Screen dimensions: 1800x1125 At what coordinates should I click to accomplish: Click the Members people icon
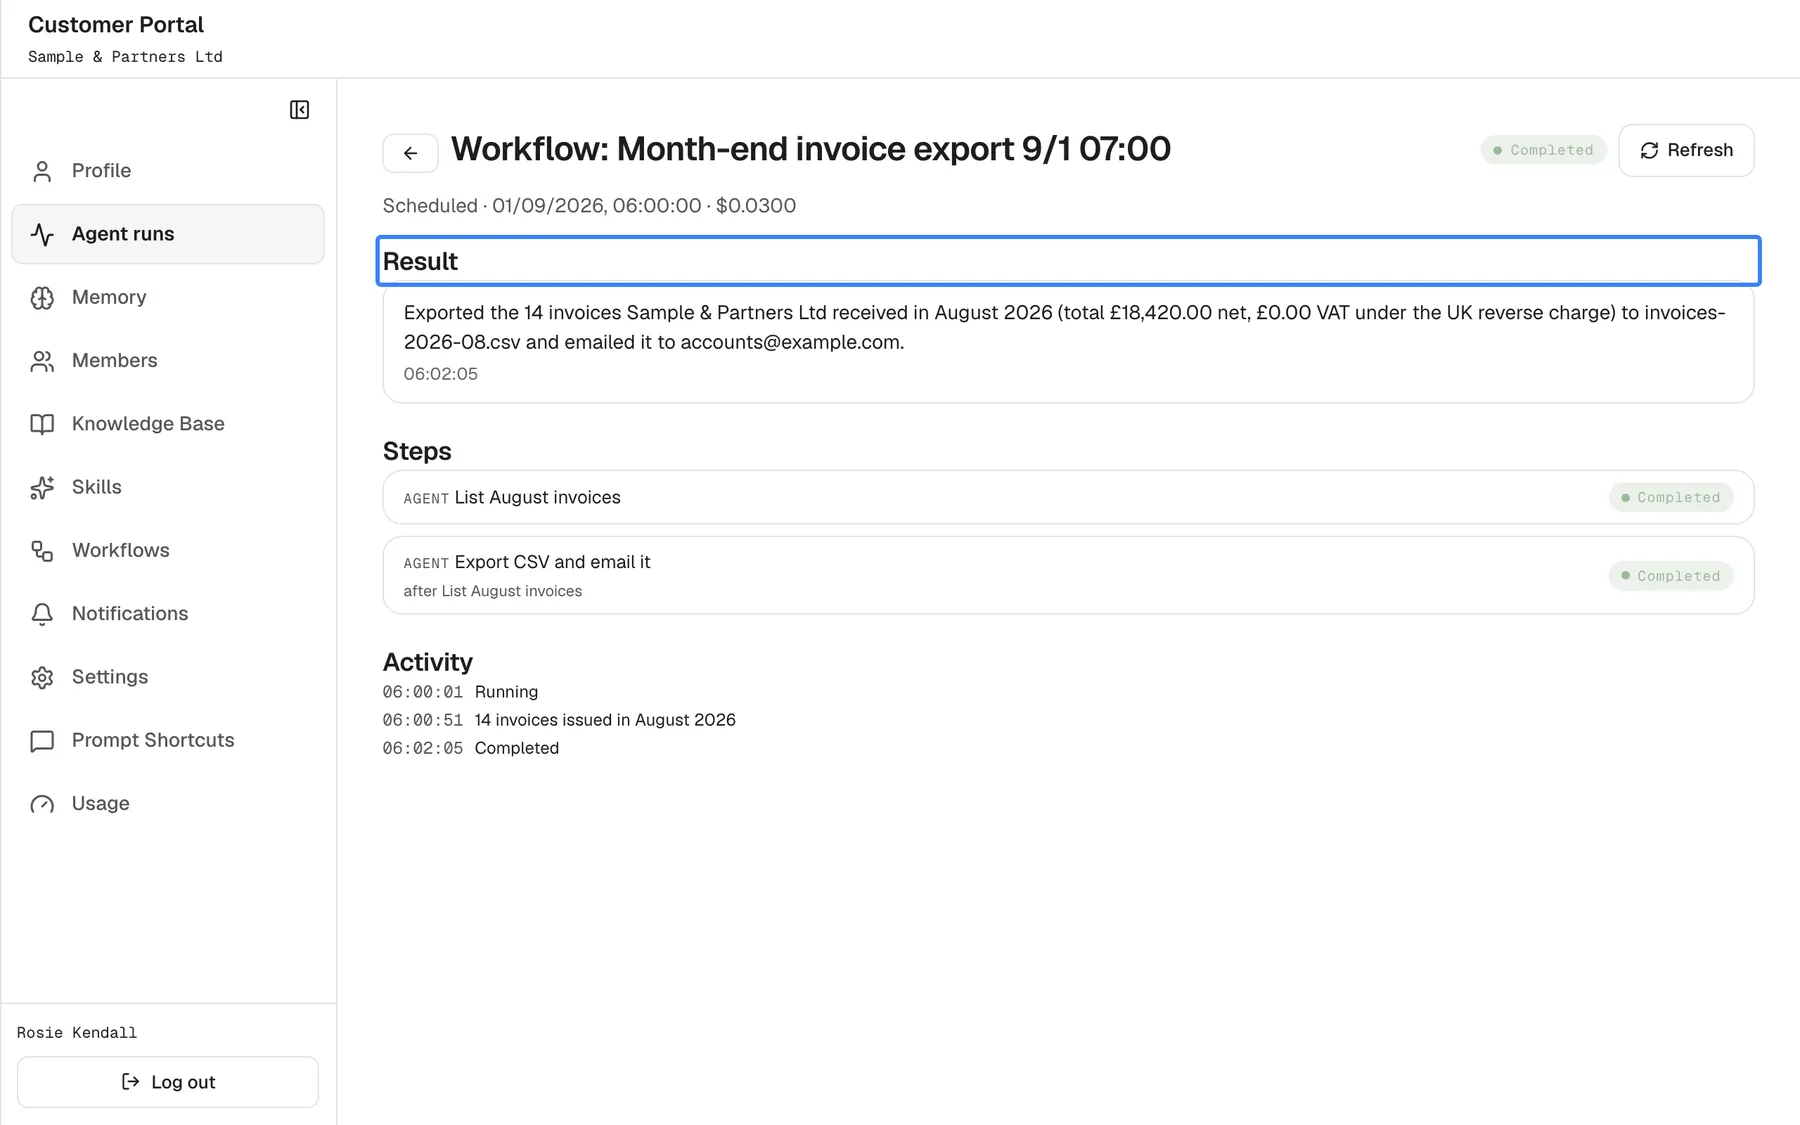pos(42,361)
